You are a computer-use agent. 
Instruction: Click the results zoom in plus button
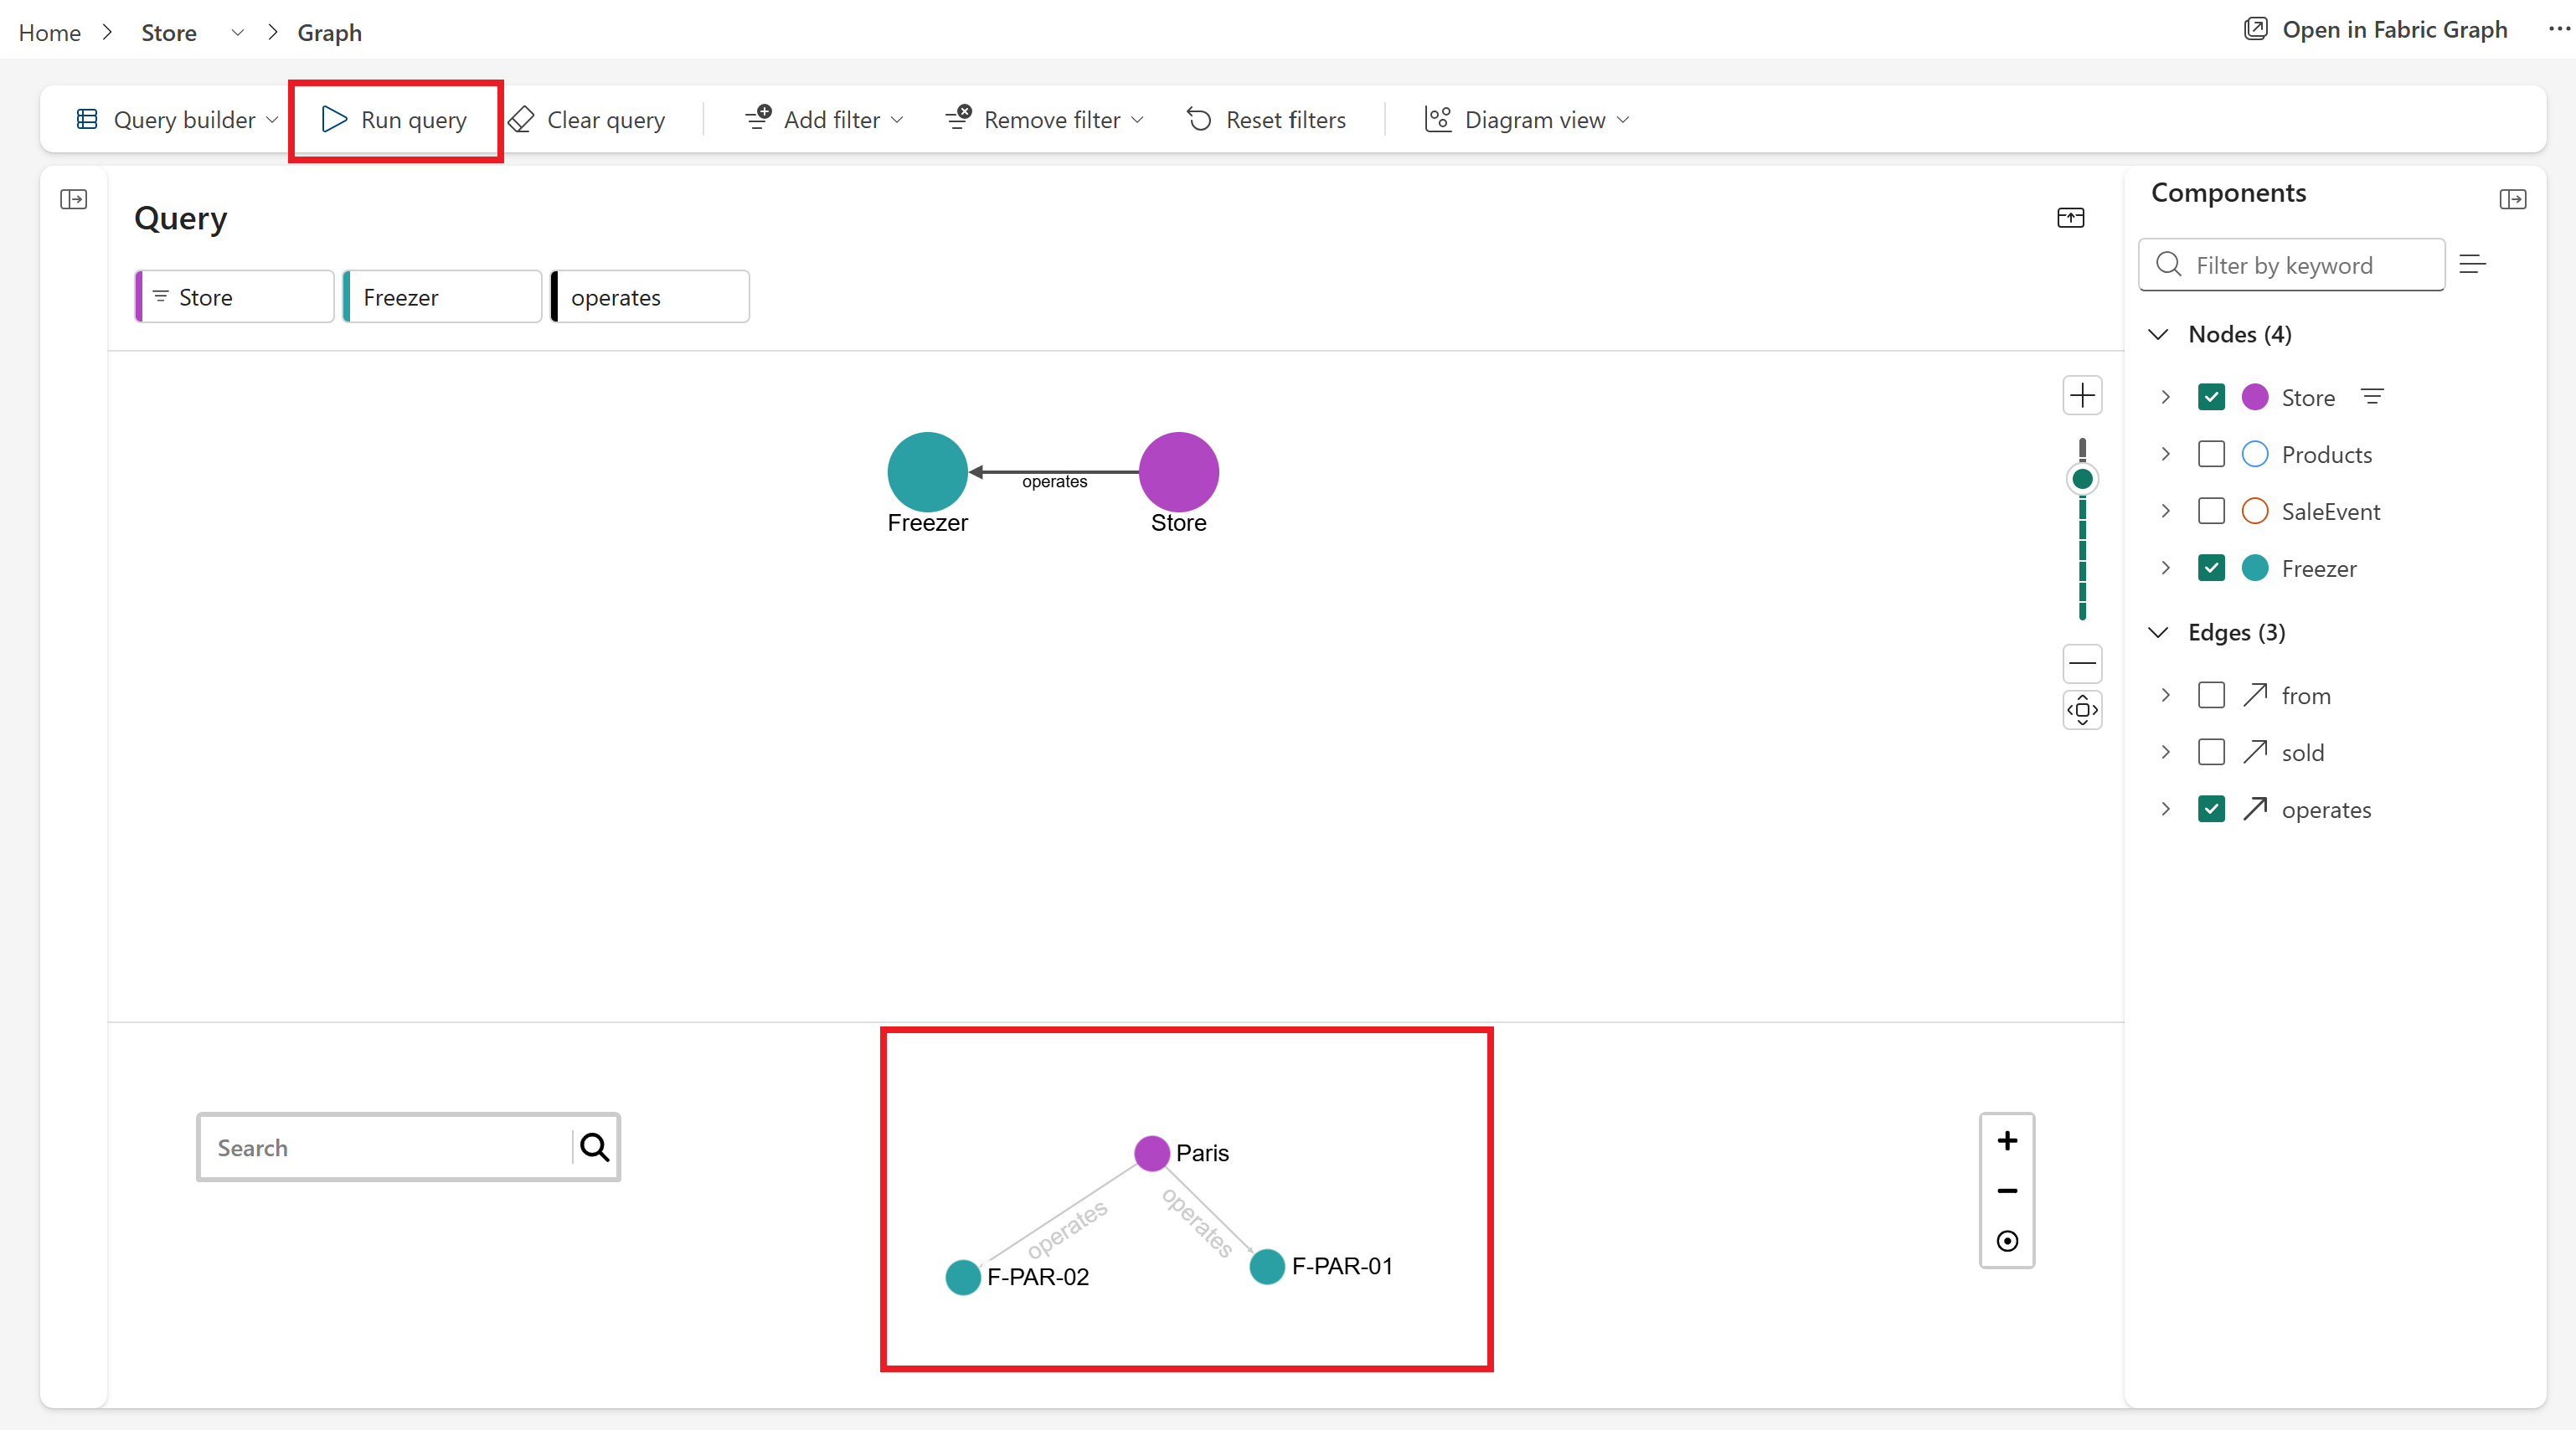click(x=2007, y=1141)
